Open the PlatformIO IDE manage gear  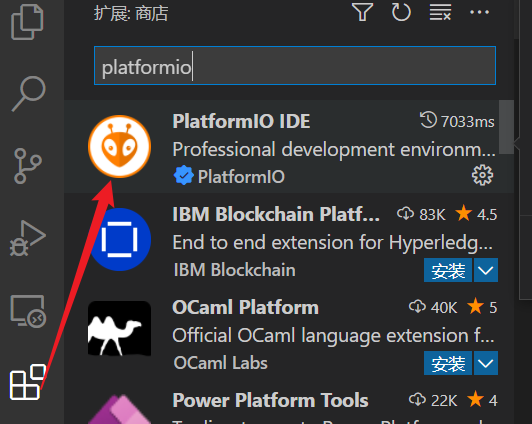coord(482,175)
